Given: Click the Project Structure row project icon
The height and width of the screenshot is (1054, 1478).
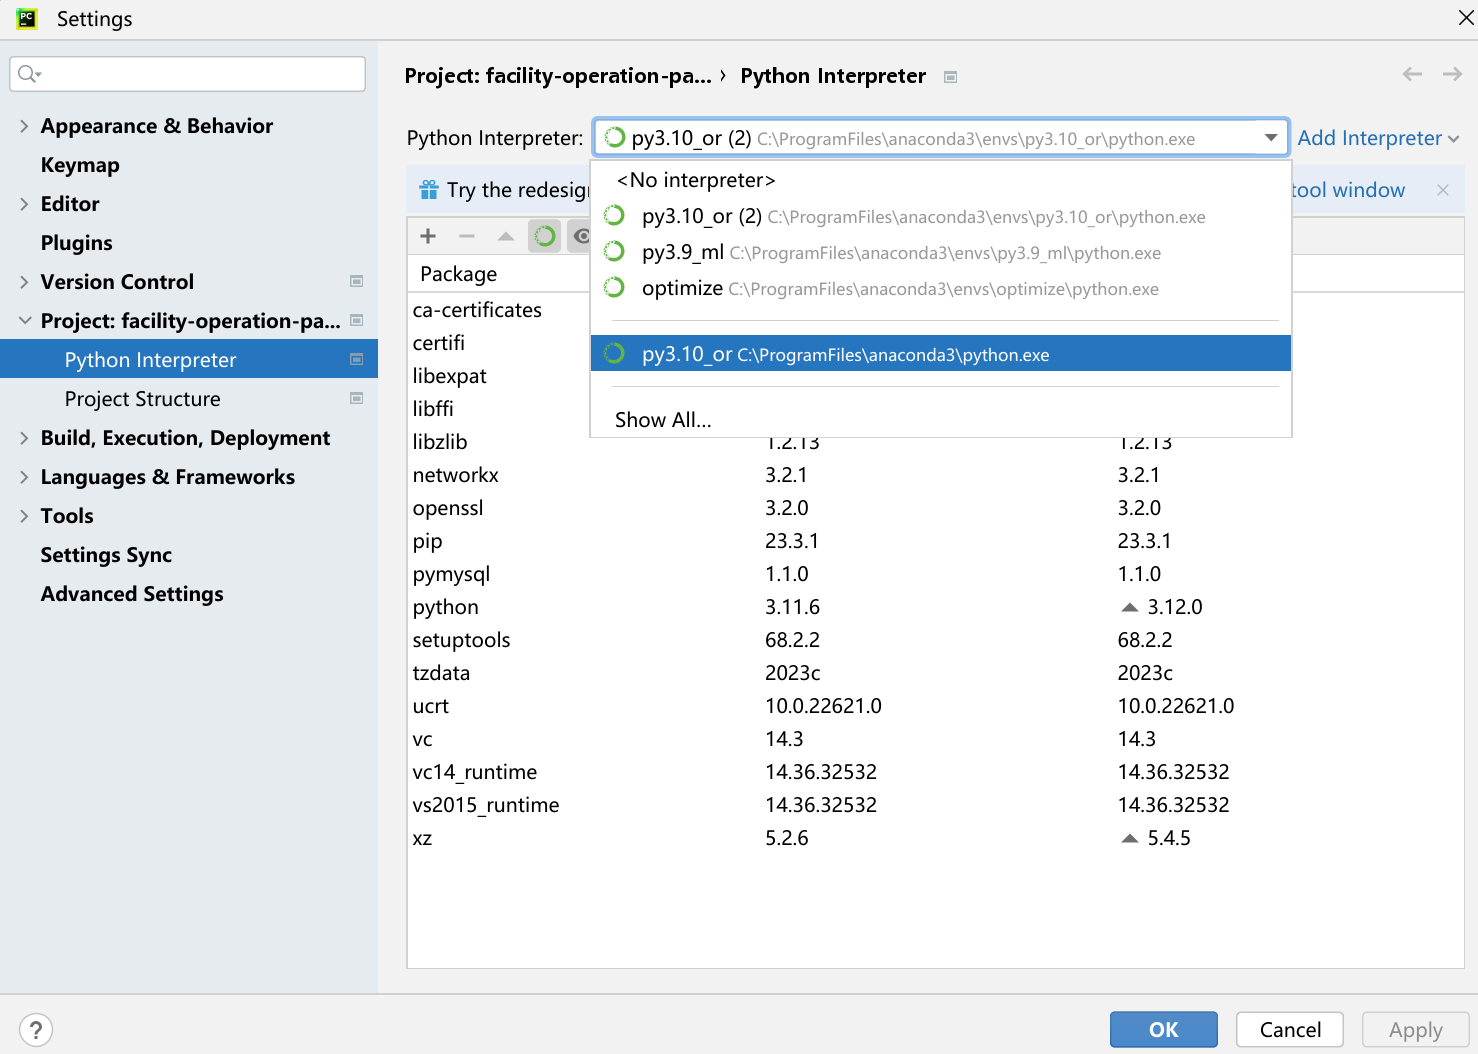Looking at the screenshot, I should tap(356, 398).
